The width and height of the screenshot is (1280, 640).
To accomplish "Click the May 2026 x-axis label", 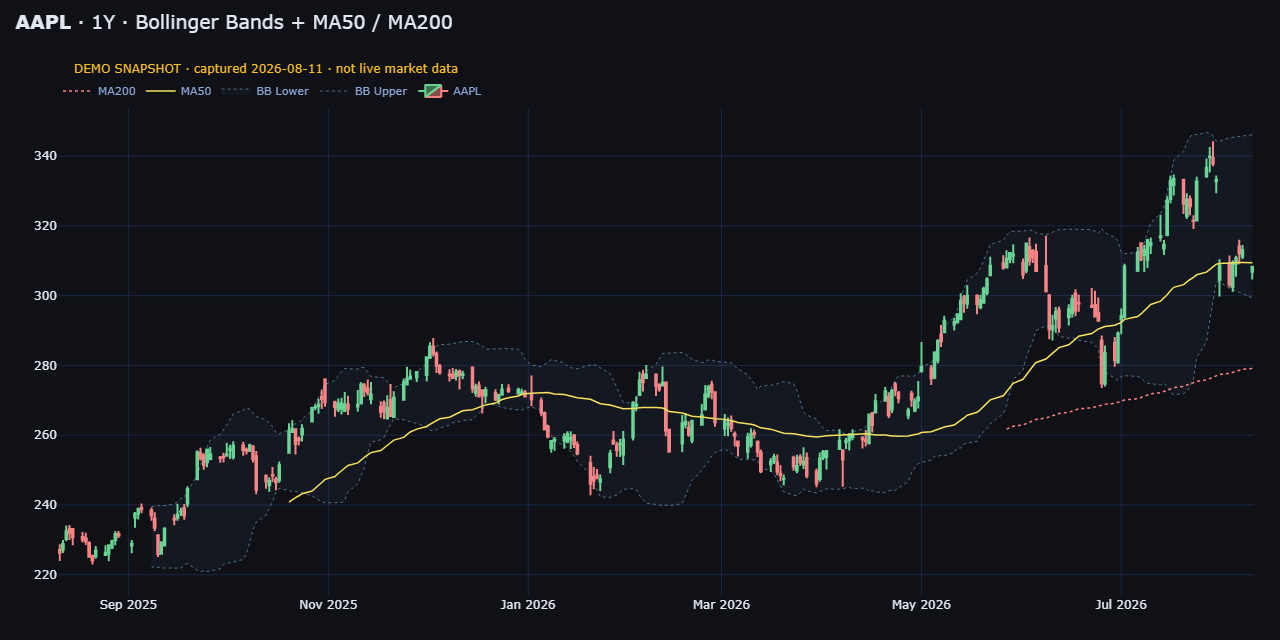I will coord(921,605).
